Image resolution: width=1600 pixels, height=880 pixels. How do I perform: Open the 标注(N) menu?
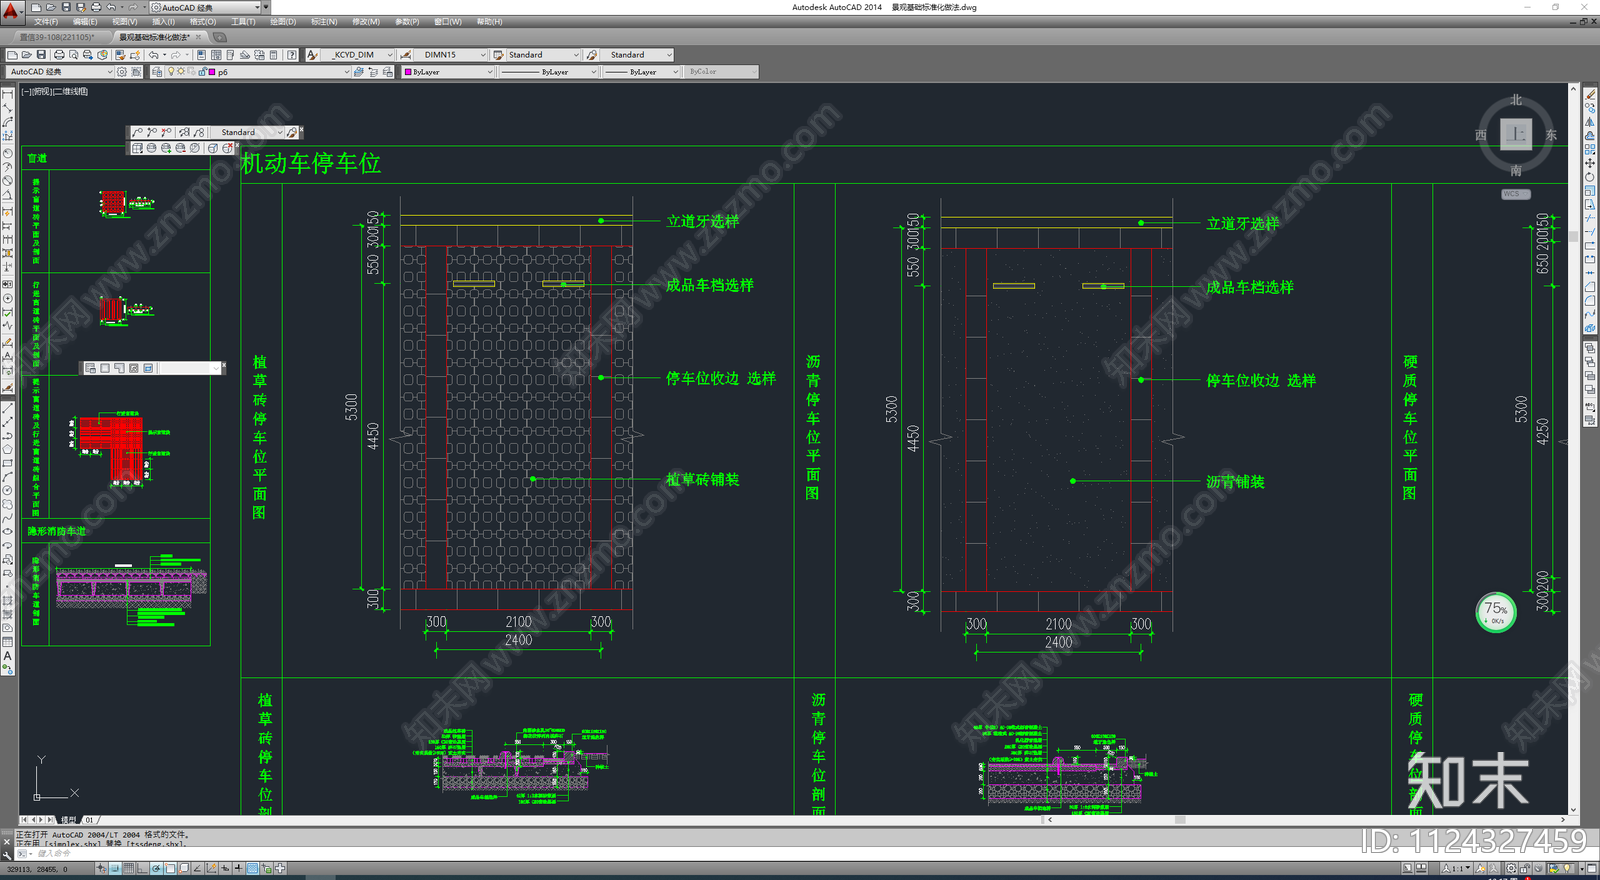coord(324,21)
